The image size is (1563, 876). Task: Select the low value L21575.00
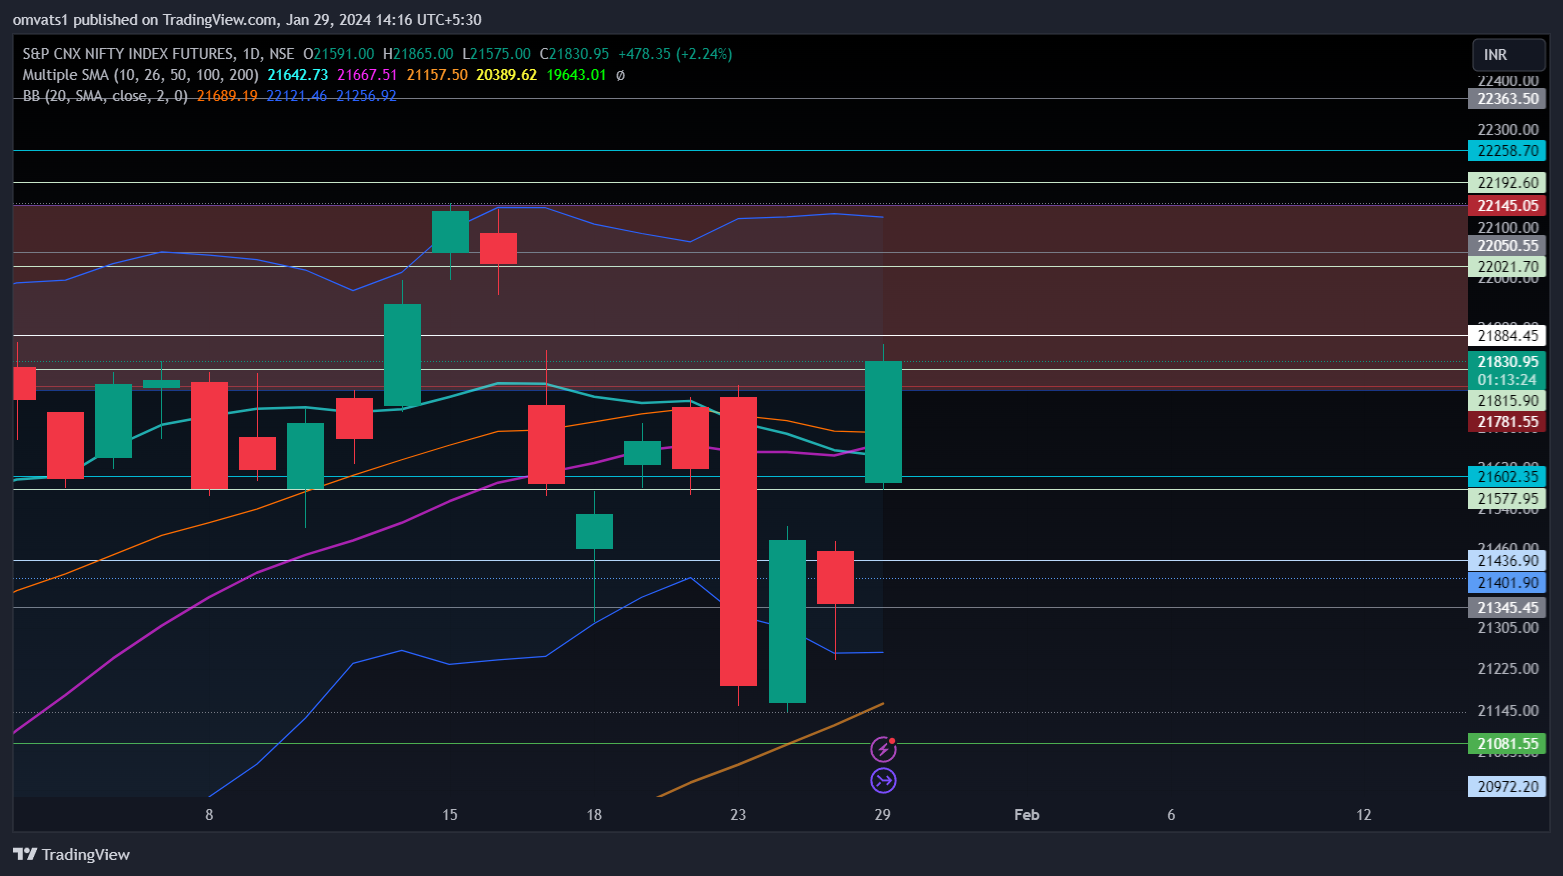tap(496, 54)
